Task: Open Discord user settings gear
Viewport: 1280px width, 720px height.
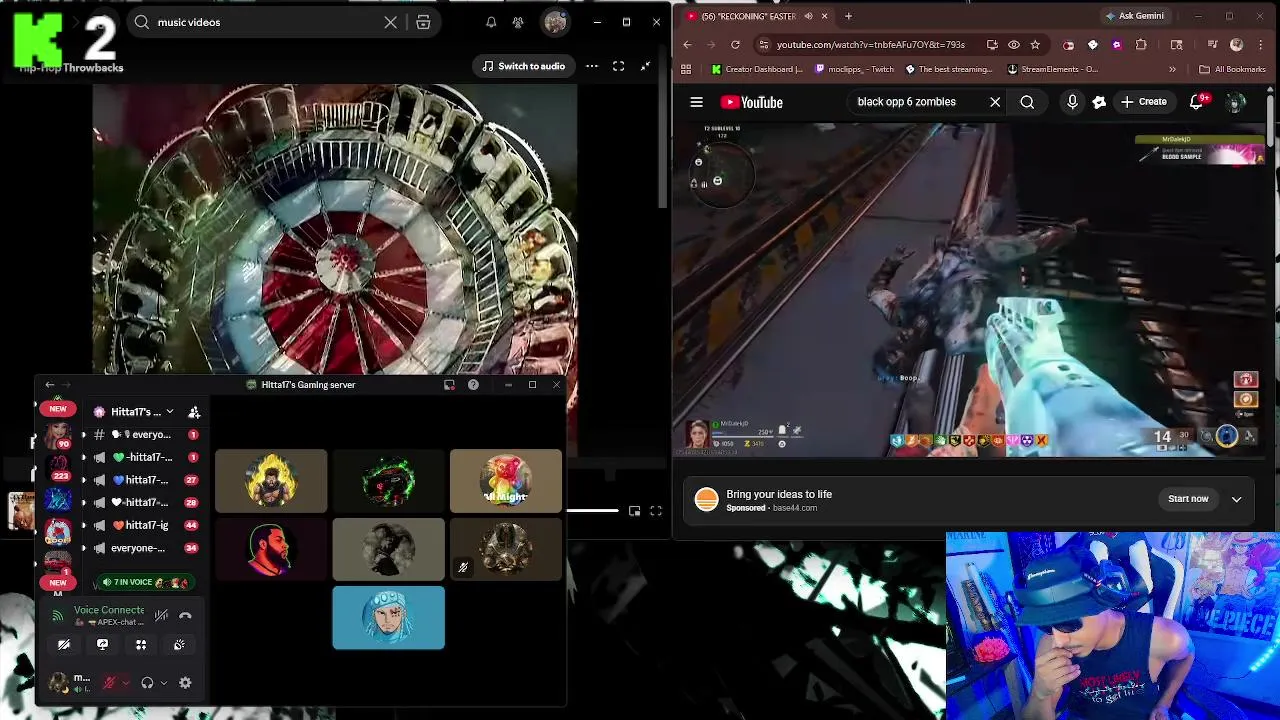Action: [x=185, y=683]
